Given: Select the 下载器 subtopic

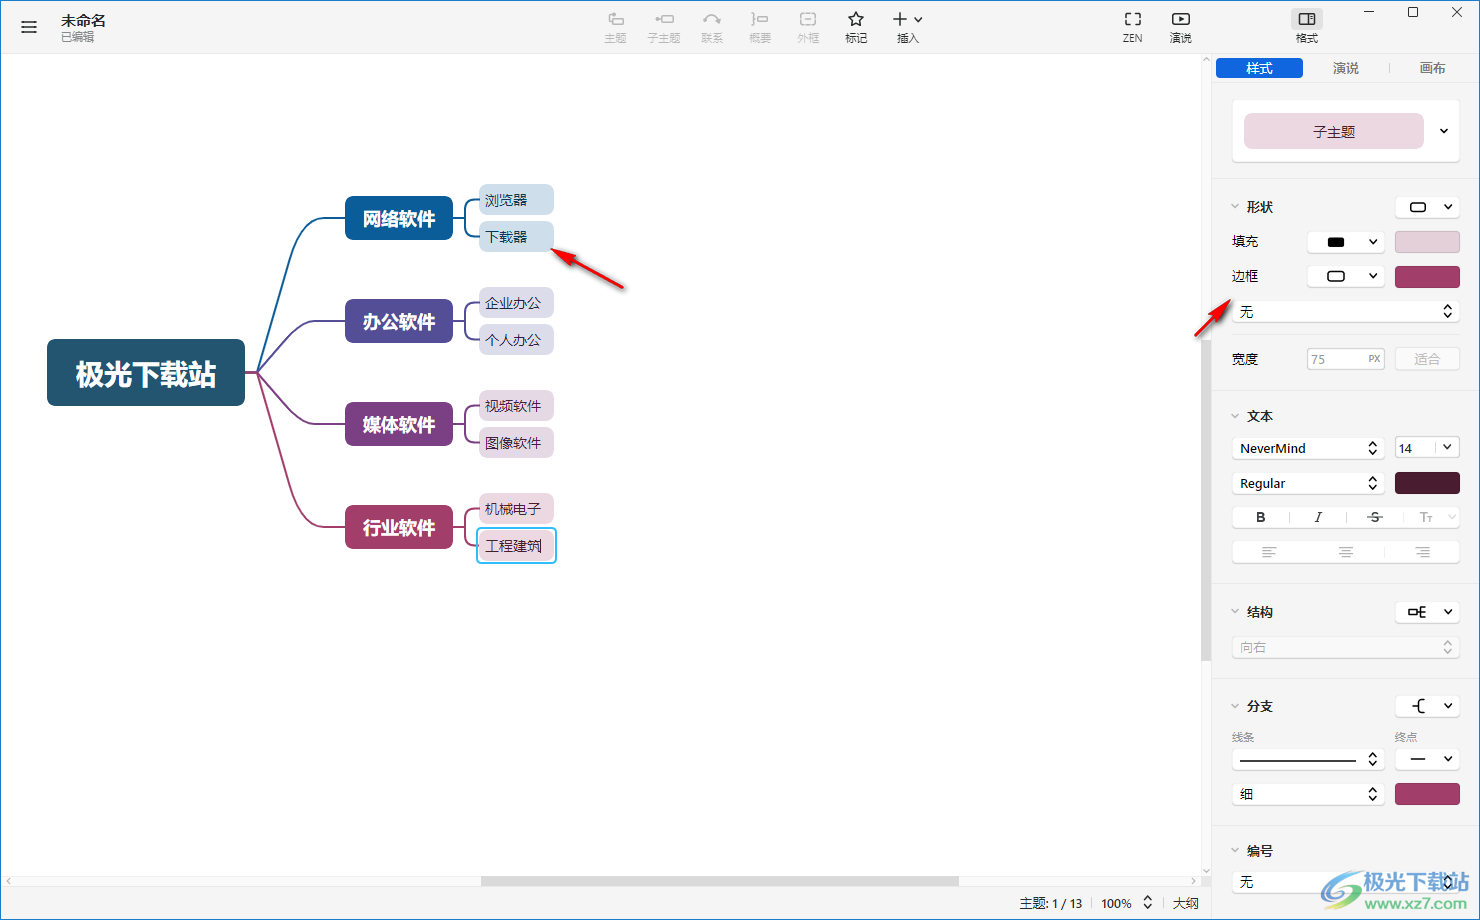Looking at the screenshot, I should point(516,237).
